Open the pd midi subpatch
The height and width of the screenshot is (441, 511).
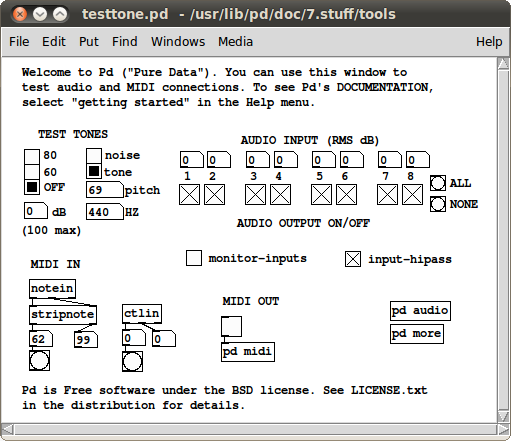pyautogui.click(x=248, y=352)
